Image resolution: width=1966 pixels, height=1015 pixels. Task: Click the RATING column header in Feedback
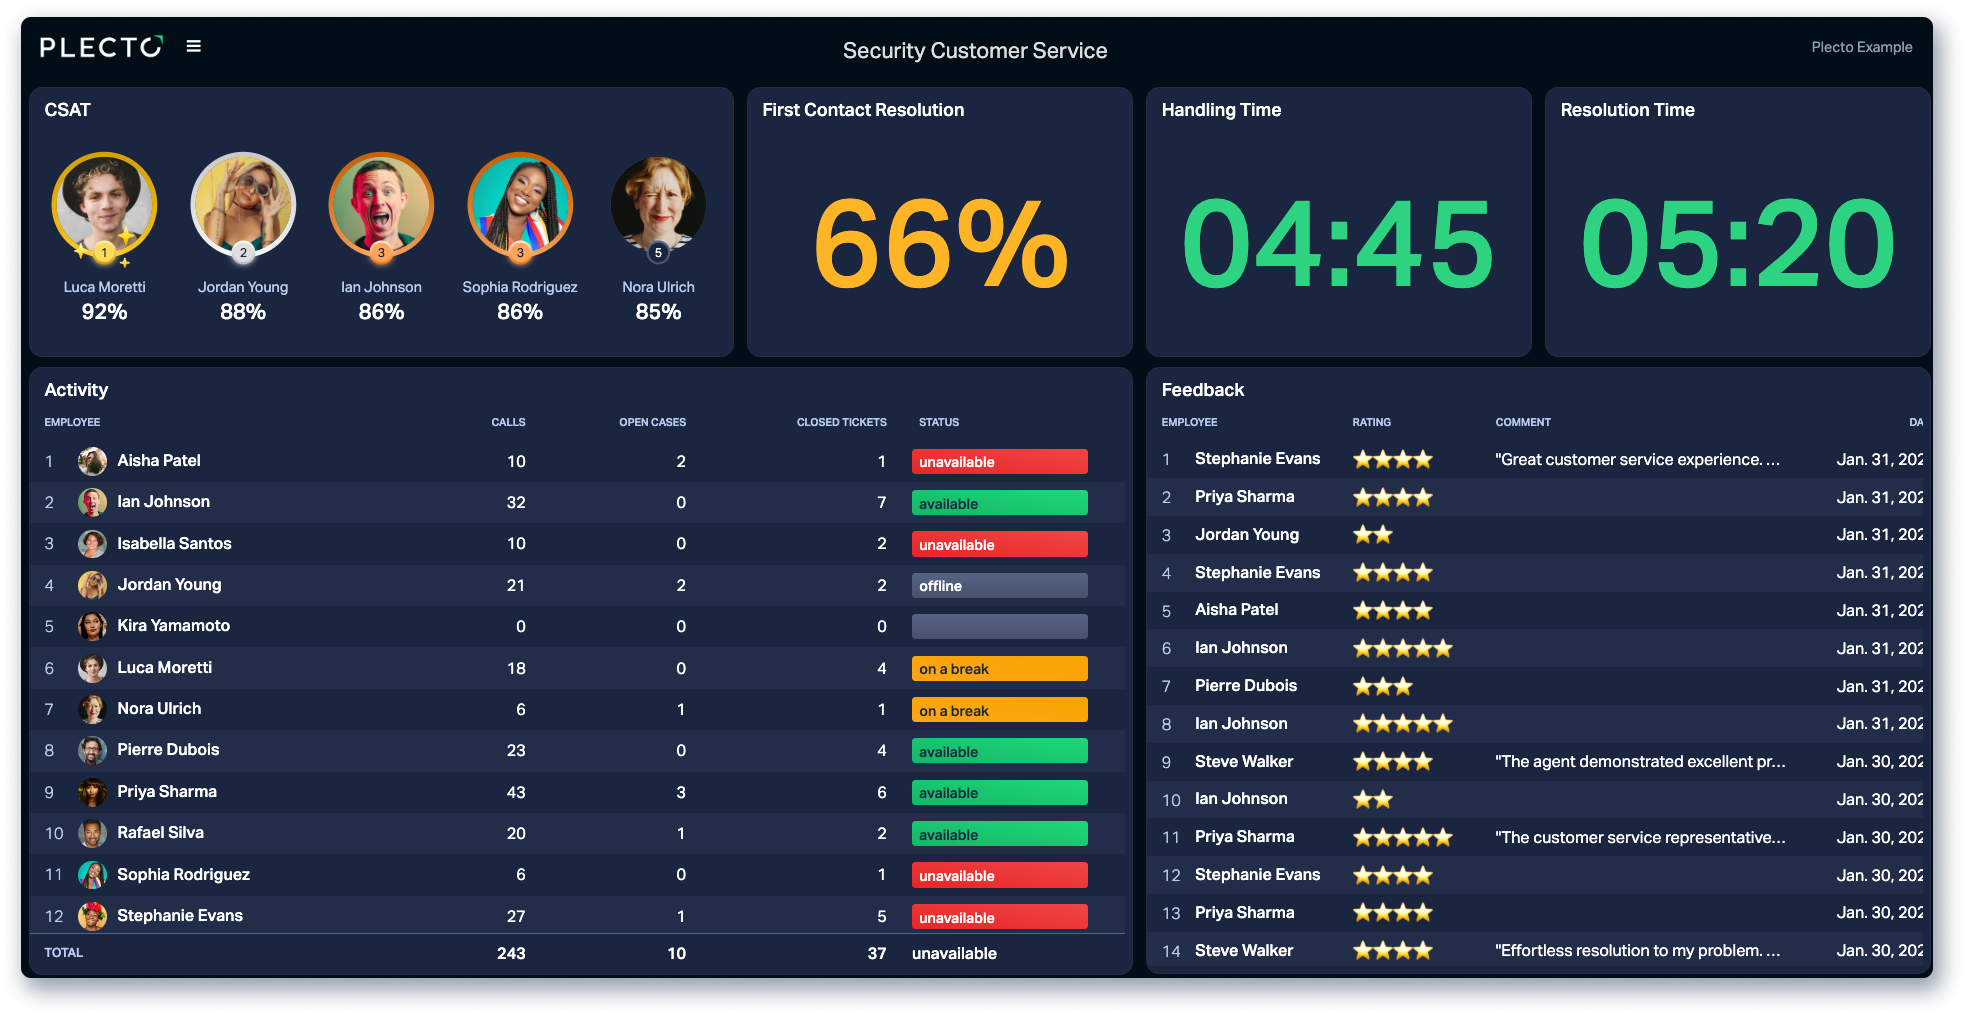1371,422
